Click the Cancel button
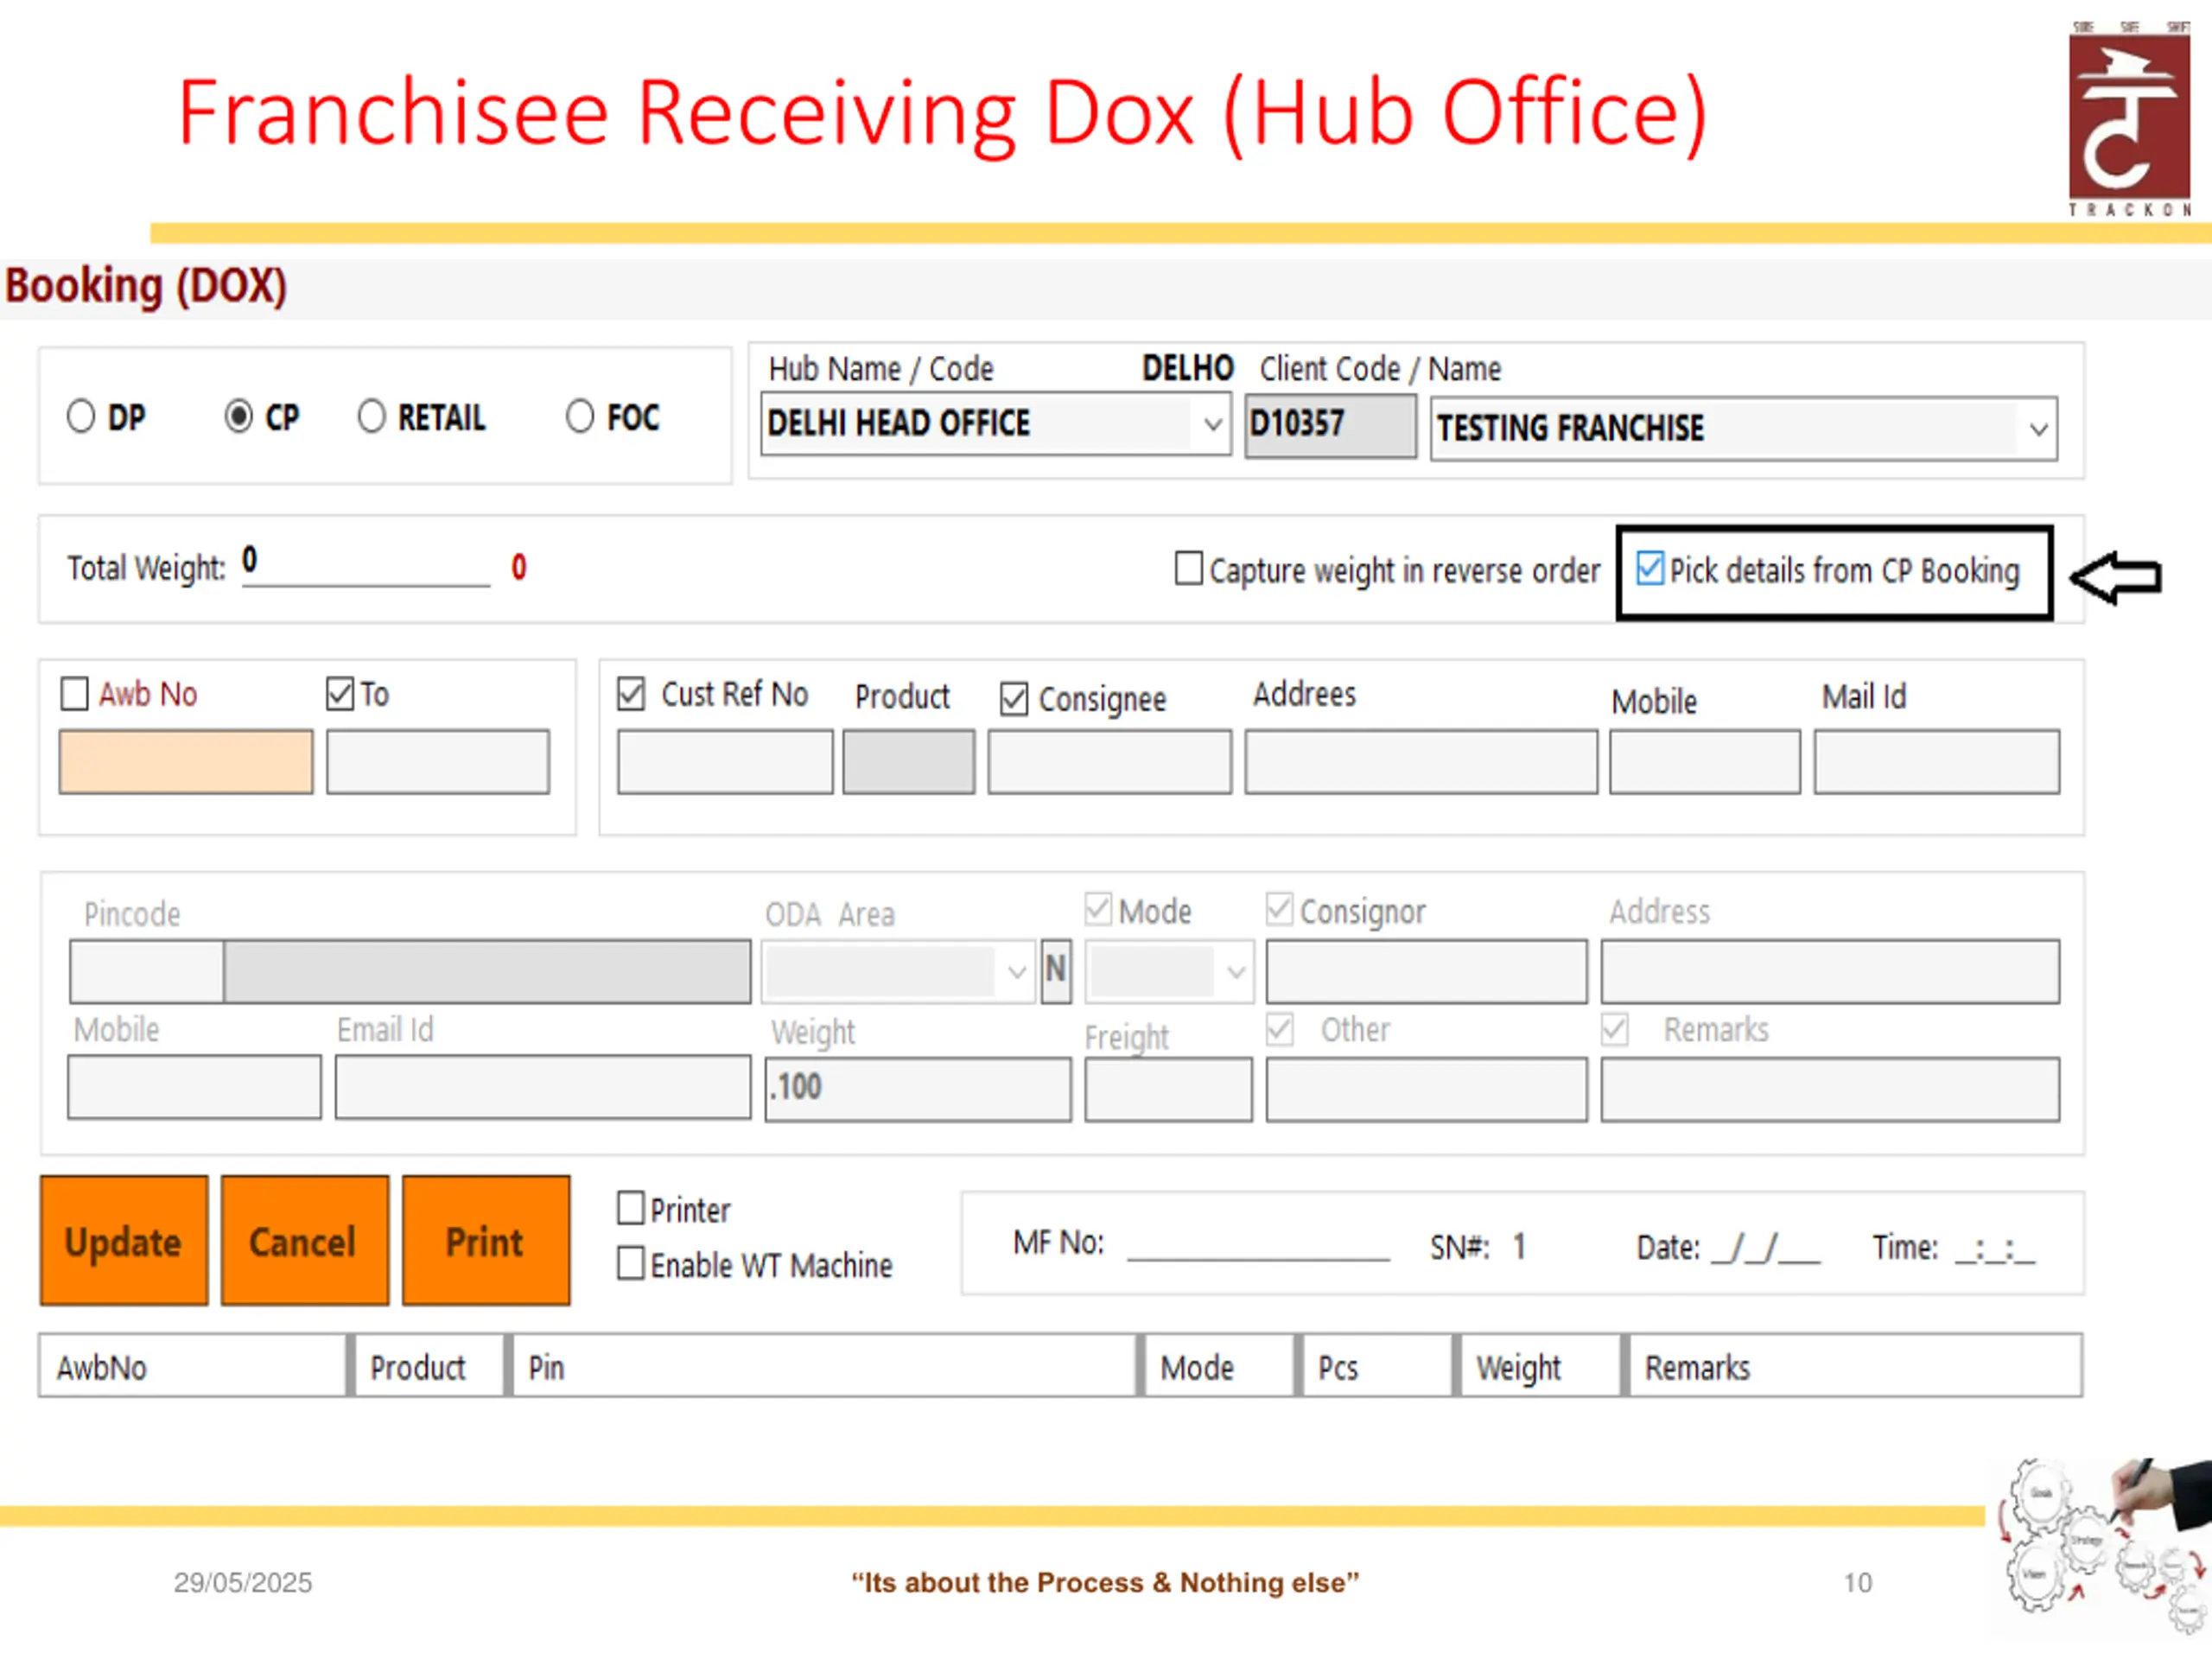The width and height of the screenshot is (2212, 1659). (x=305, y=1241)
